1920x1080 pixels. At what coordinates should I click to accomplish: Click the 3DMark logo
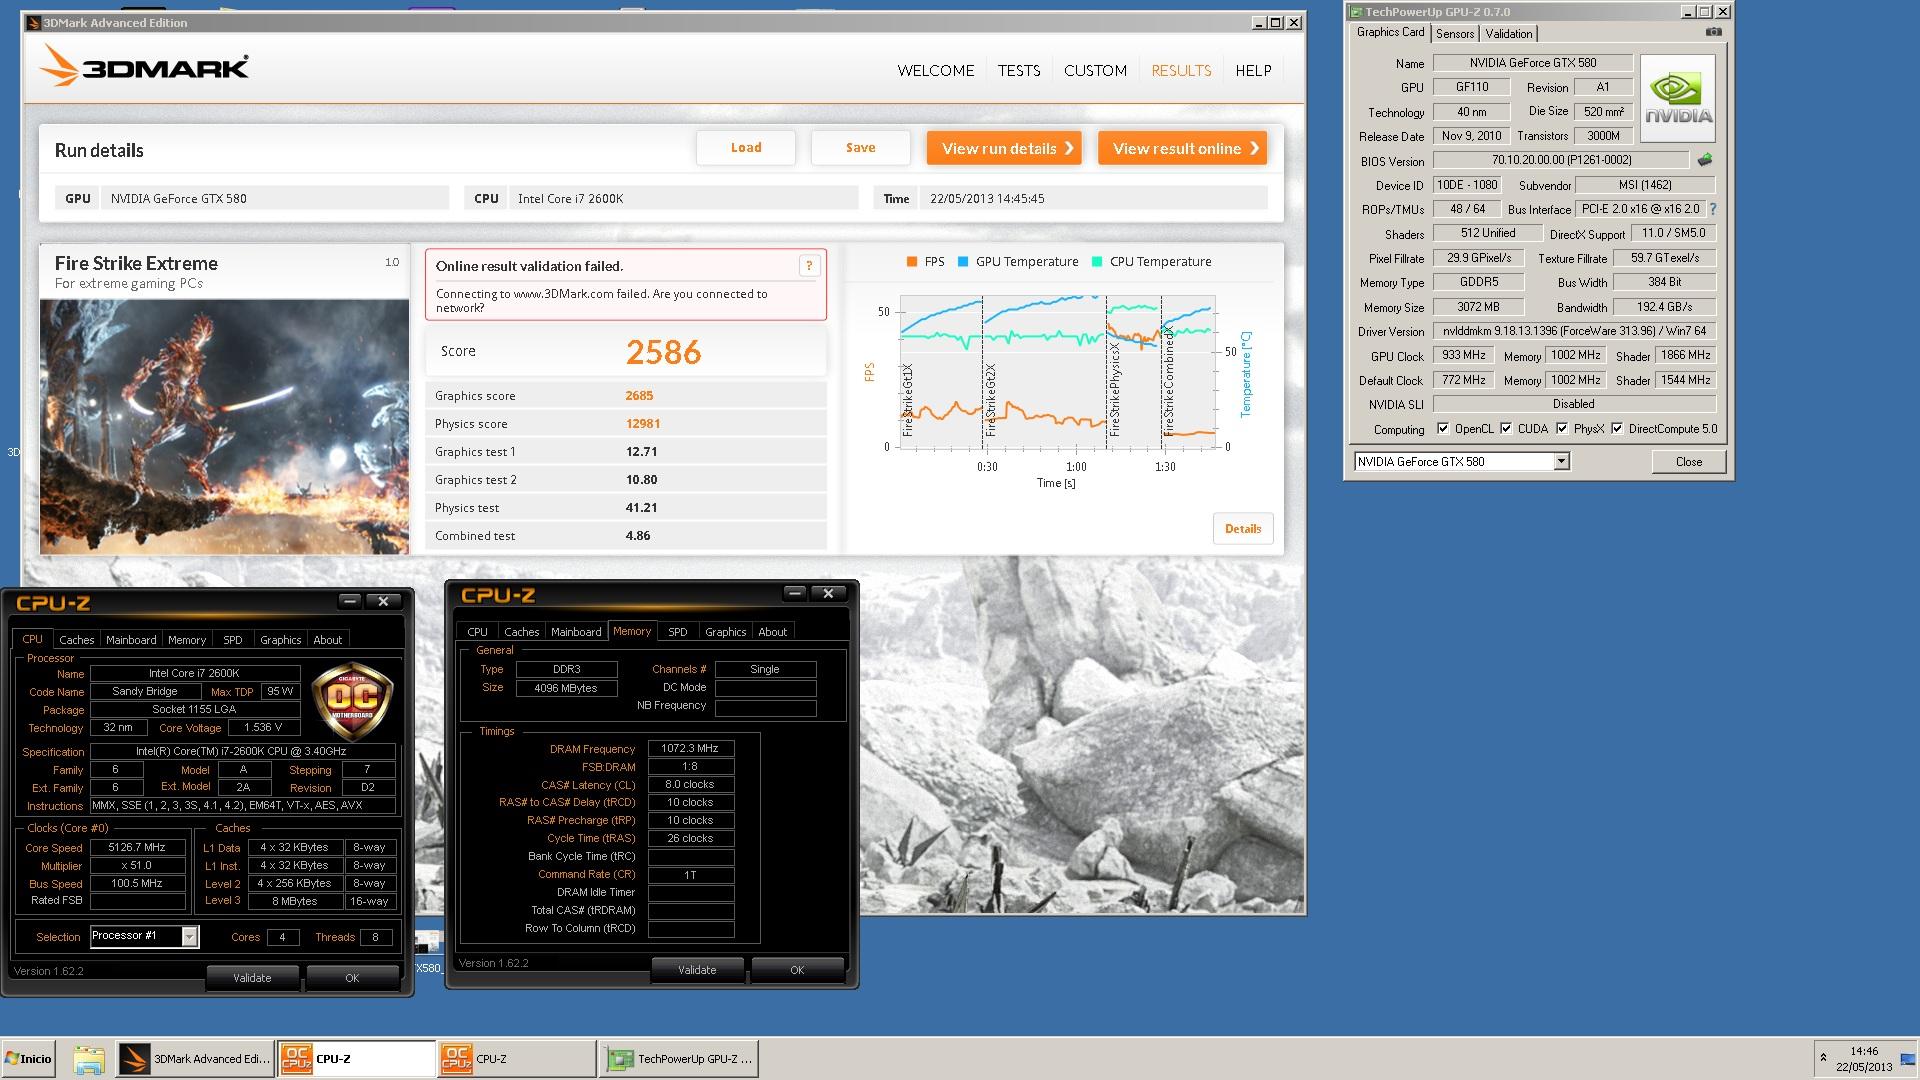[145, 67]
